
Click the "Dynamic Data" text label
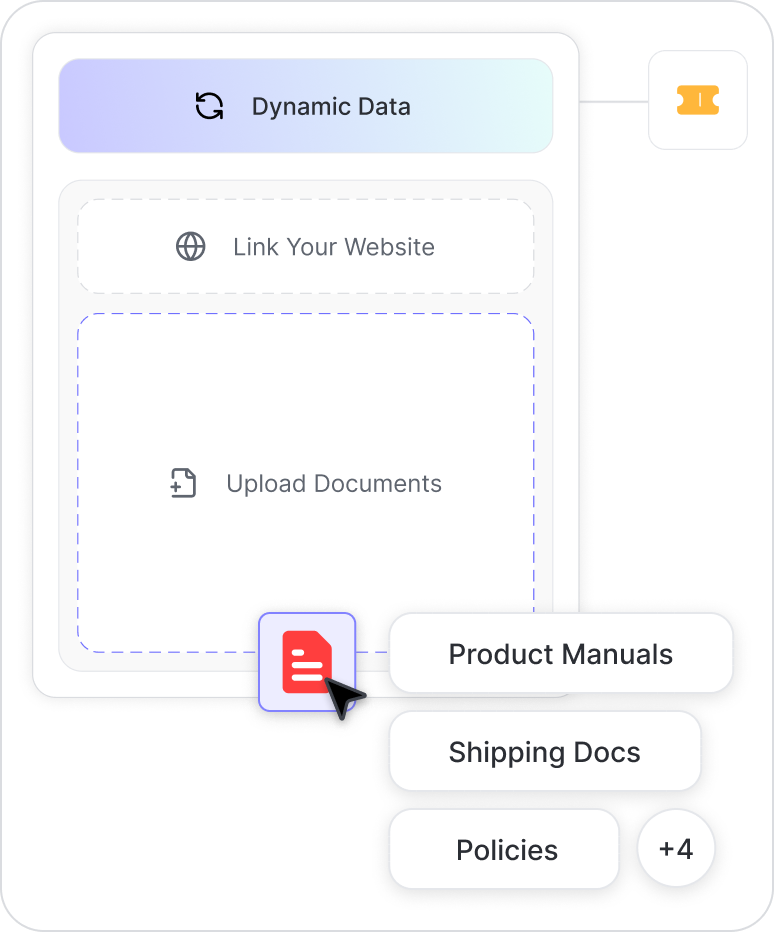click(331, 106)
